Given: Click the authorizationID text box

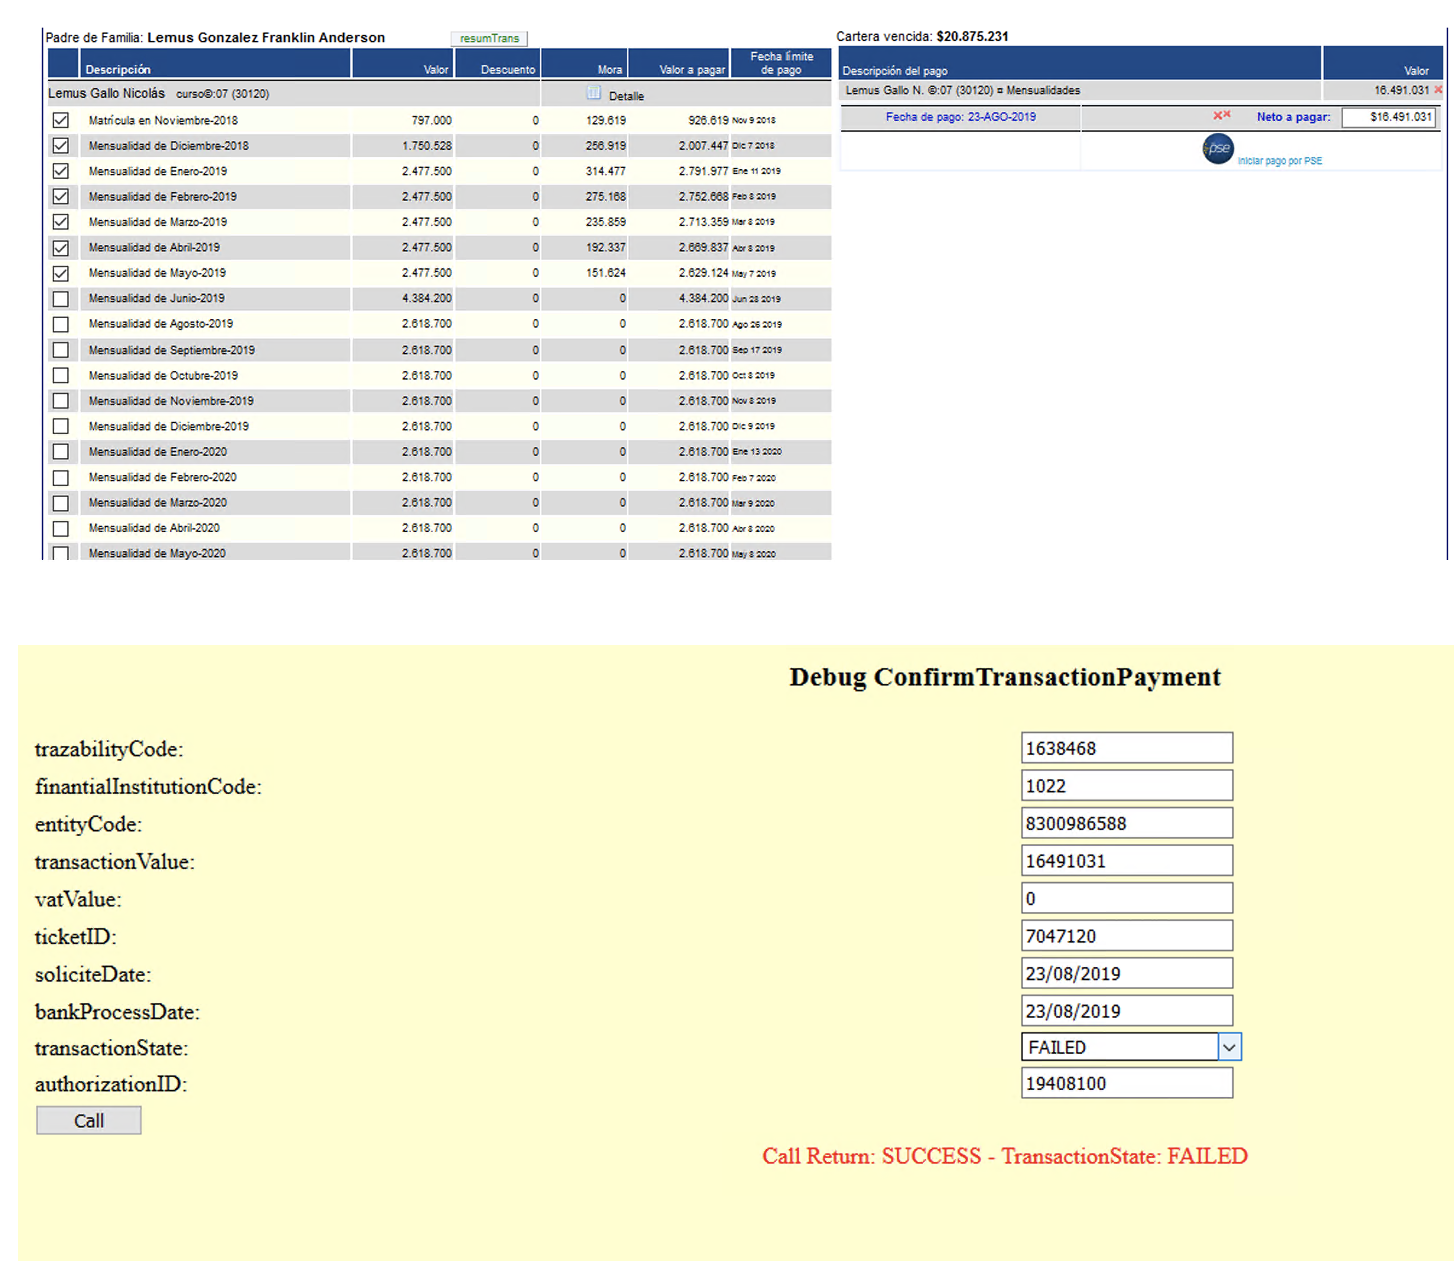Looking at the screenshot, I should point(1127,1083).
